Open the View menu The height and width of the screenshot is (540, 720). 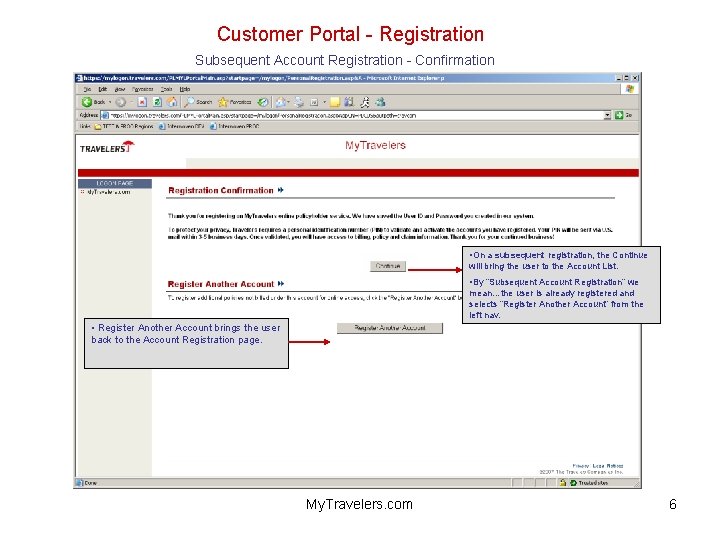point(119,89)
